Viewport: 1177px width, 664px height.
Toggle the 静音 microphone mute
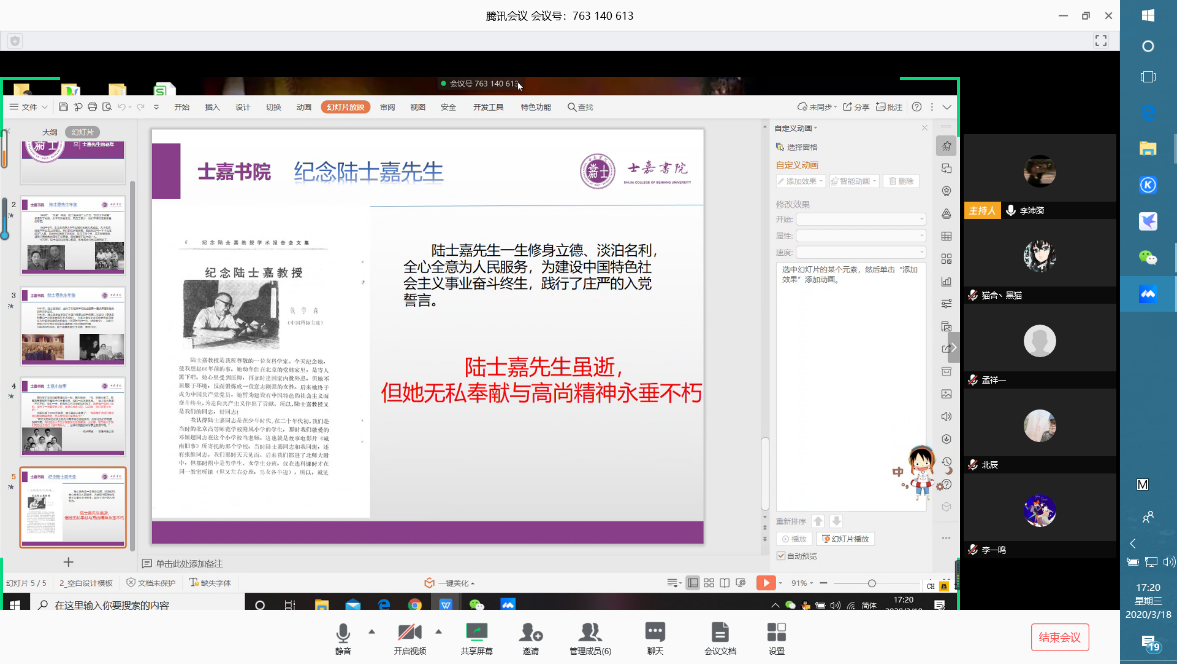[x=343, y=638]
